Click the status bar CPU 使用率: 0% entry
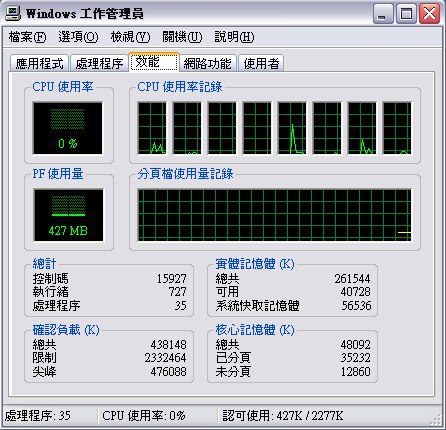This screenshot has height=430, width=446. coord(144,416)
